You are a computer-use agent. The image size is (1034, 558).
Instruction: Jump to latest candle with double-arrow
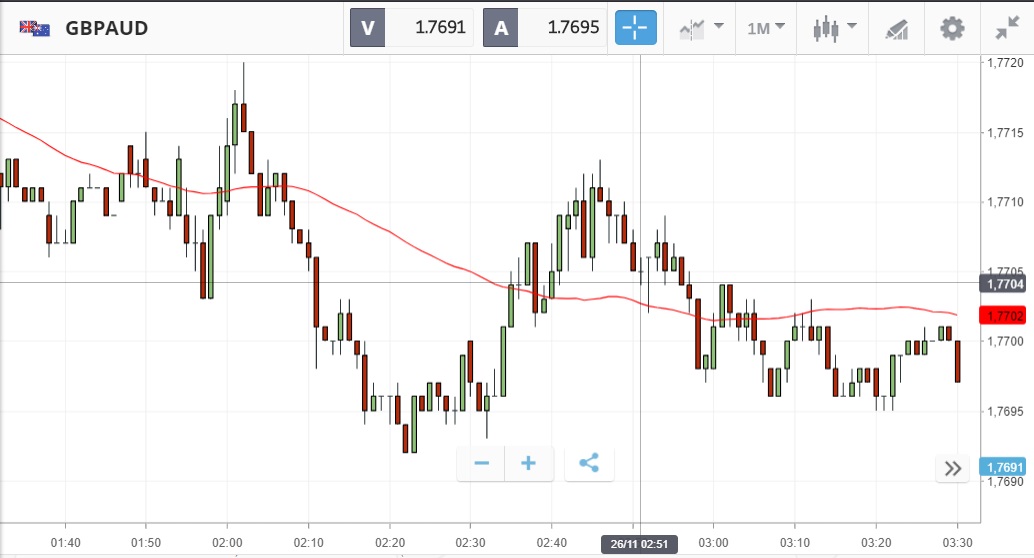(952, 468)
